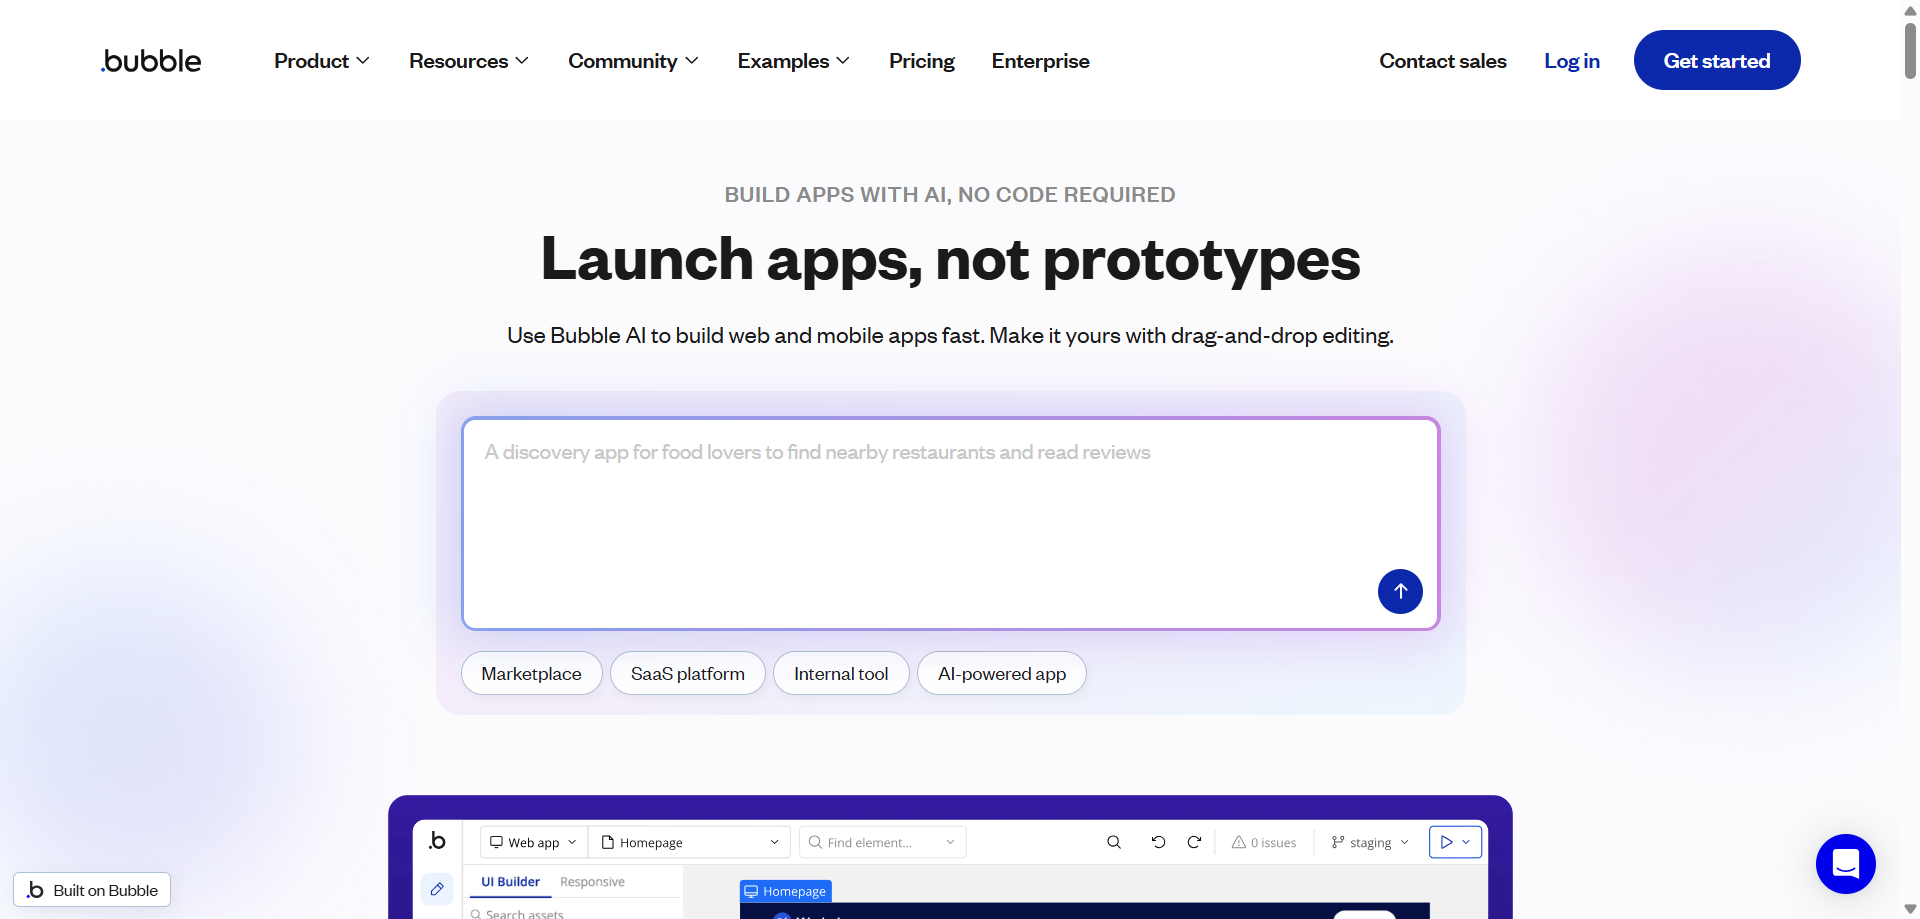Open the Built on Bubble badge
Screen dimensions: 1920x919
pyautogui.click(x=92, y=890)
